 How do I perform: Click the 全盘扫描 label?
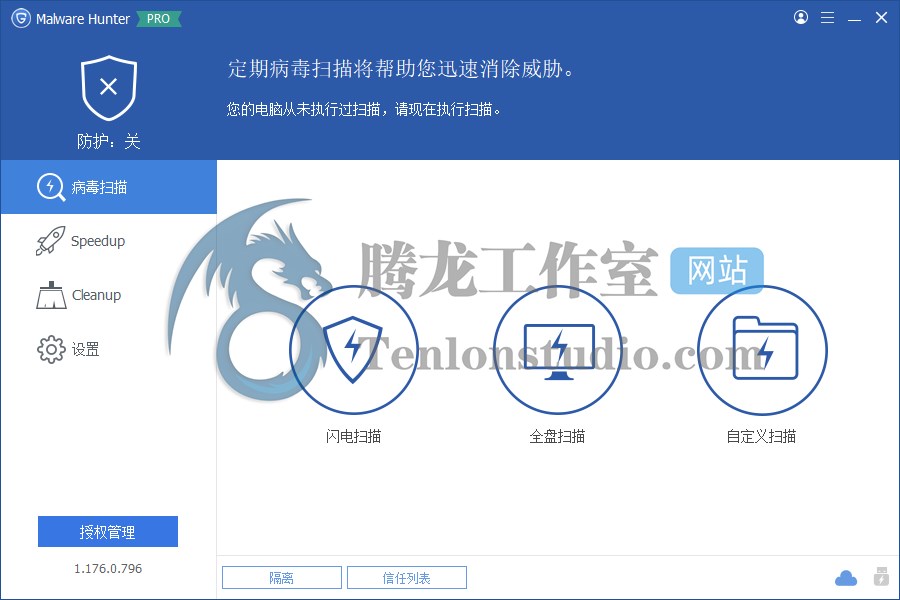(557, 436)
